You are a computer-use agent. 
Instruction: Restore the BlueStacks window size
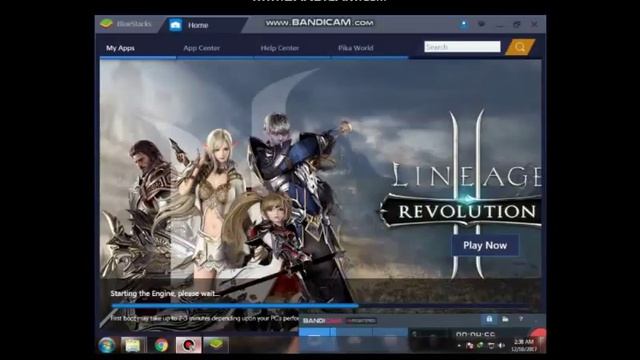coord(517,24)
